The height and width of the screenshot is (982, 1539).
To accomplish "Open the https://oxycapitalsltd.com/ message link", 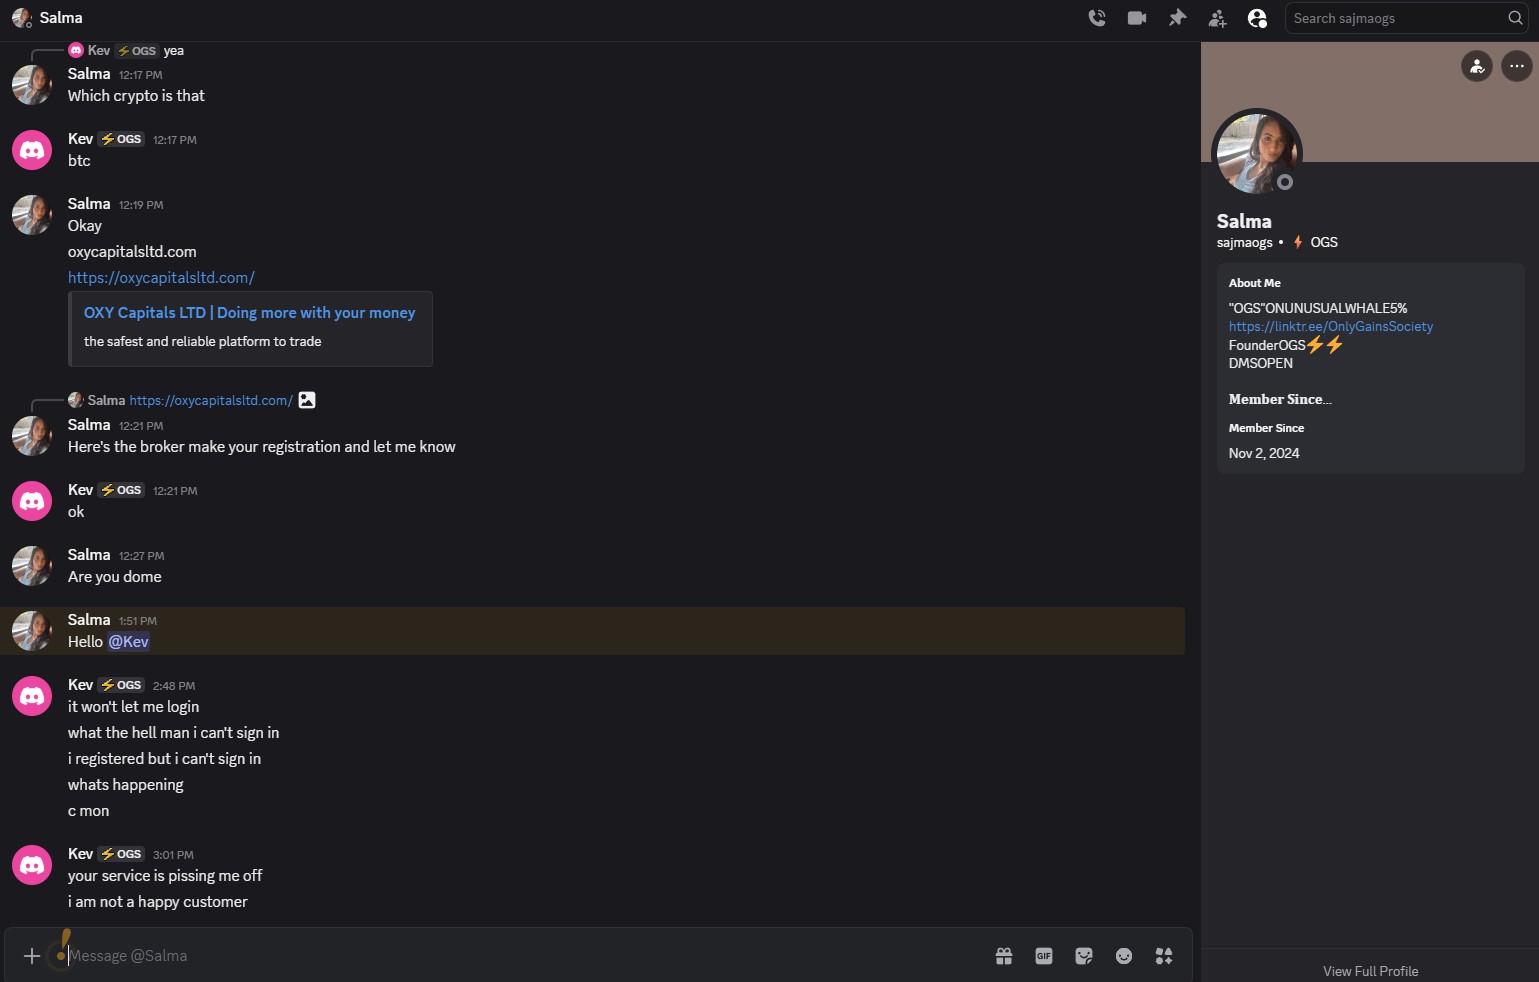I will click(x=161, y=278).
